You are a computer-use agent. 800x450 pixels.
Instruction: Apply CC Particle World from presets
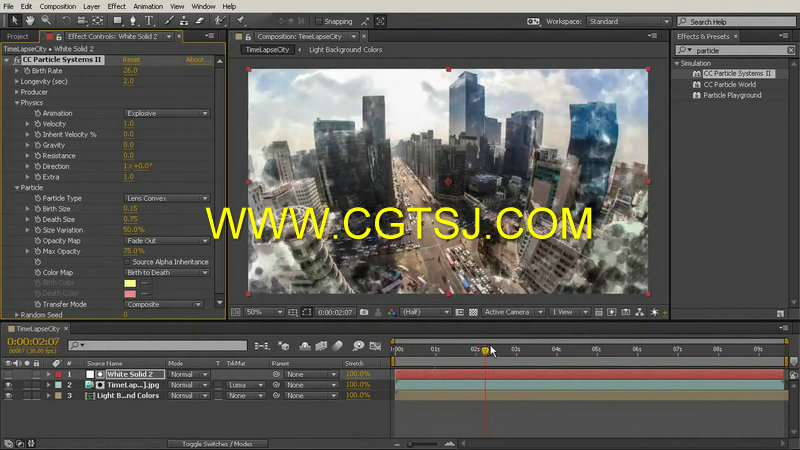(730, 85)
